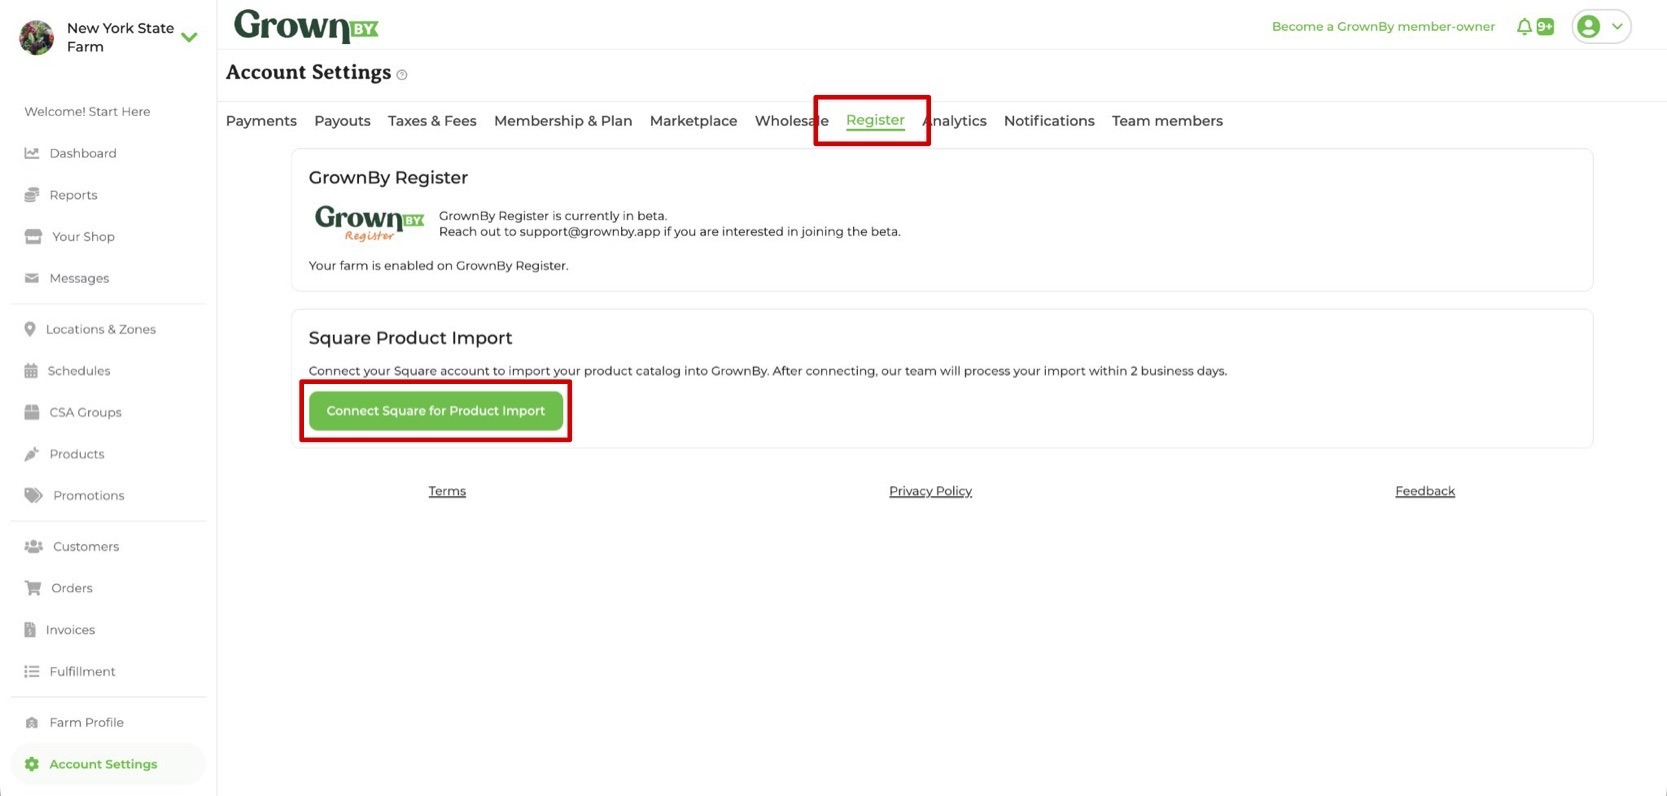Expand the New York State Farm switcher
Viewport: 1667px width, 796px height.
[189, 38]
